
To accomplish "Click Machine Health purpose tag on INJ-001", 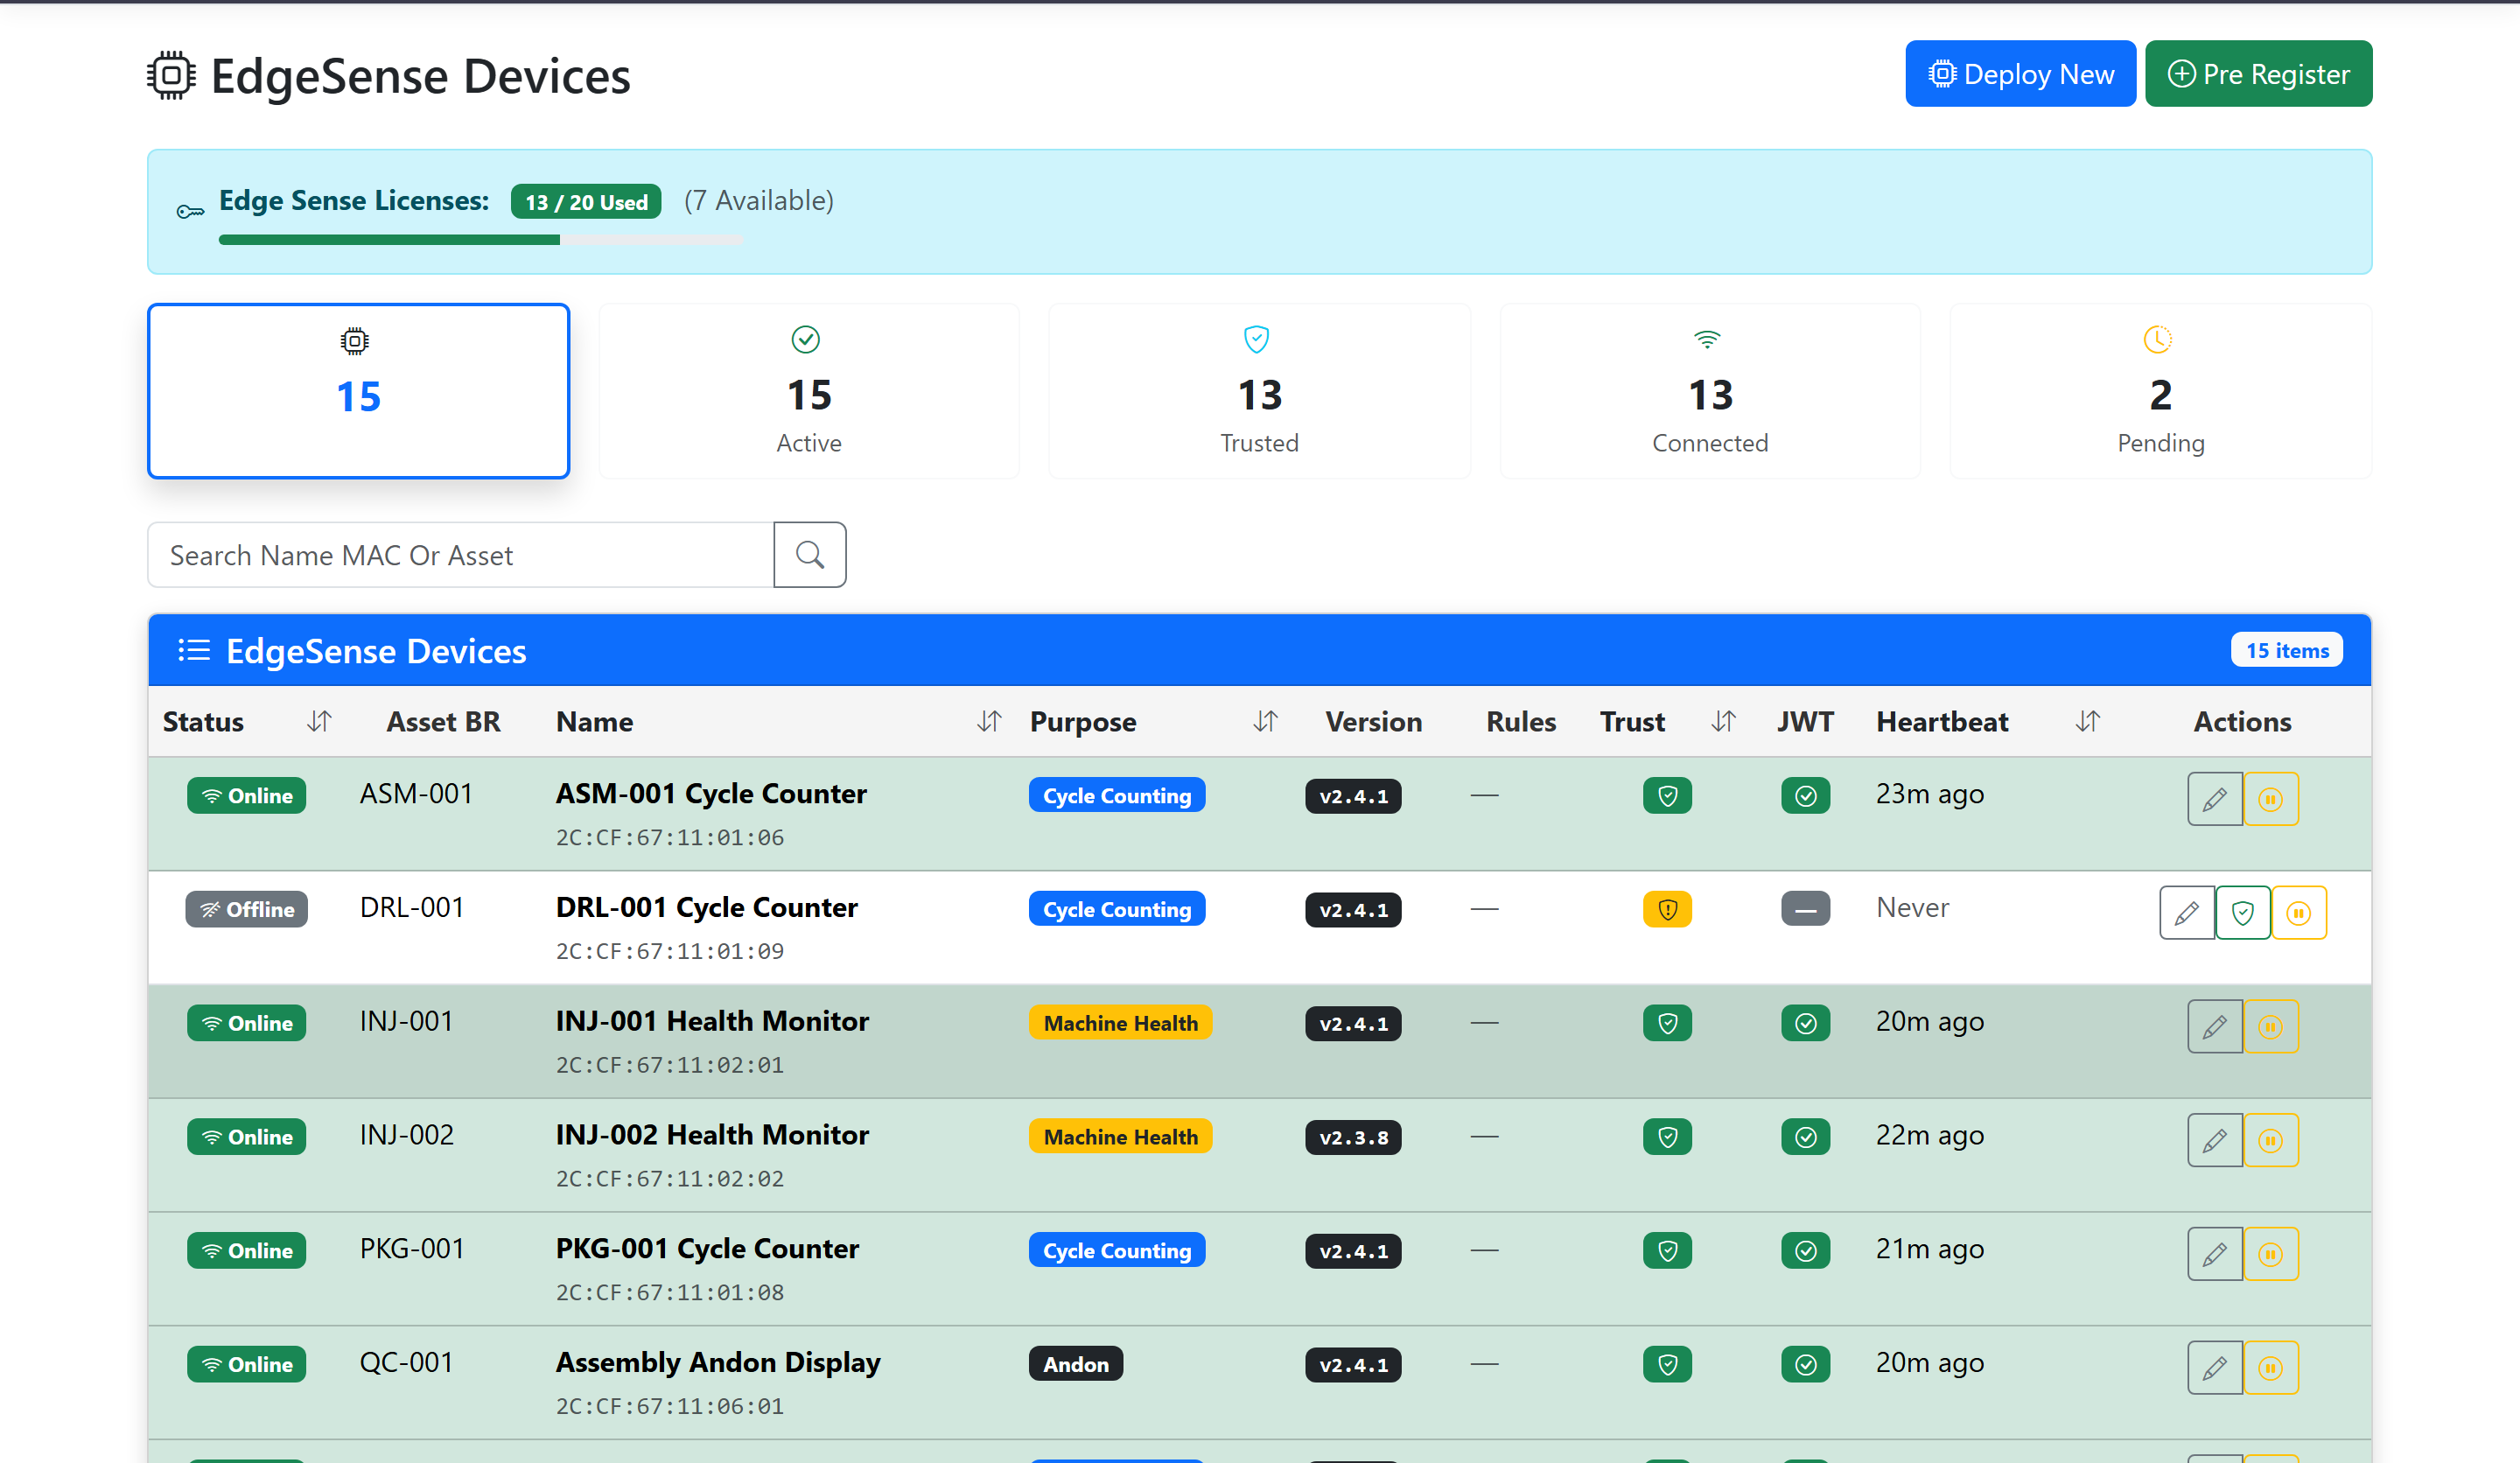I will [1120, 1023].
